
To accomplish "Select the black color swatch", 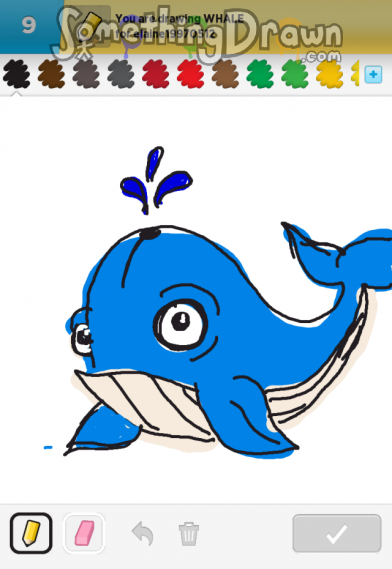I will coord(16,74).
